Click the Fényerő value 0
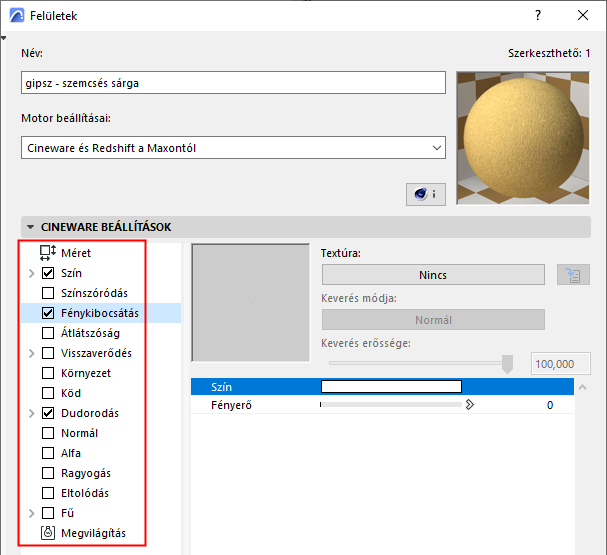 pyautogui.click(x=550, y=405)
